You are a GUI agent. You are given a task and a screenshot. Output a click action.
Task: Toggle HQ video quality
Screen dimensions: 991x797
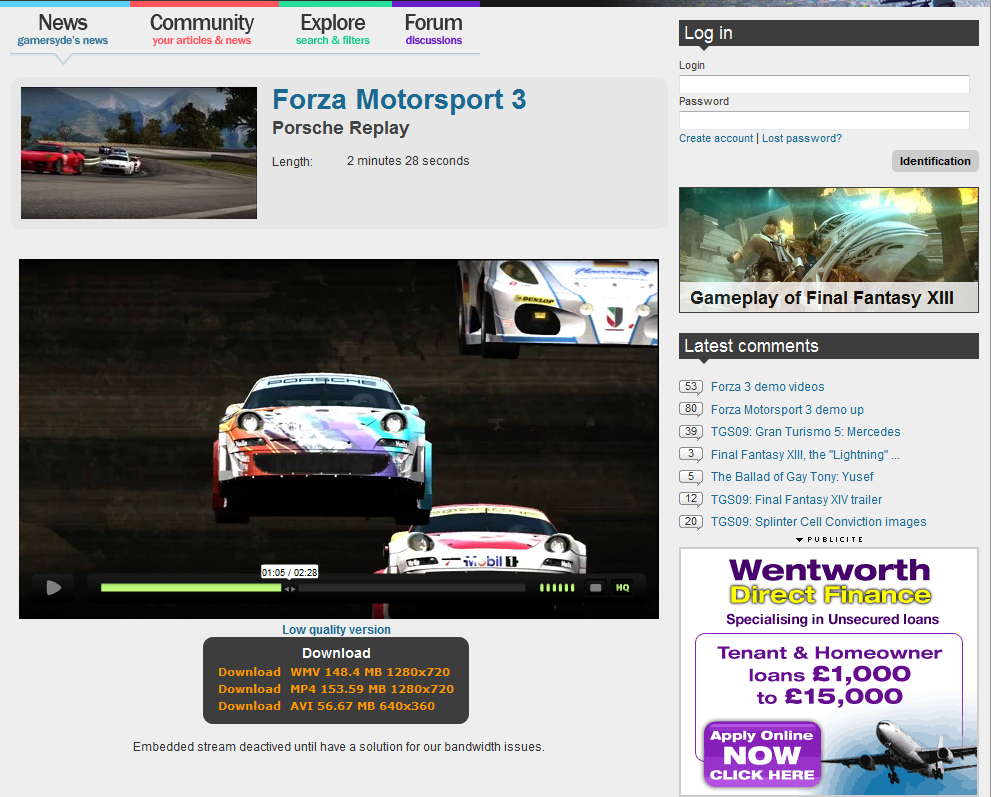point(622,588)
